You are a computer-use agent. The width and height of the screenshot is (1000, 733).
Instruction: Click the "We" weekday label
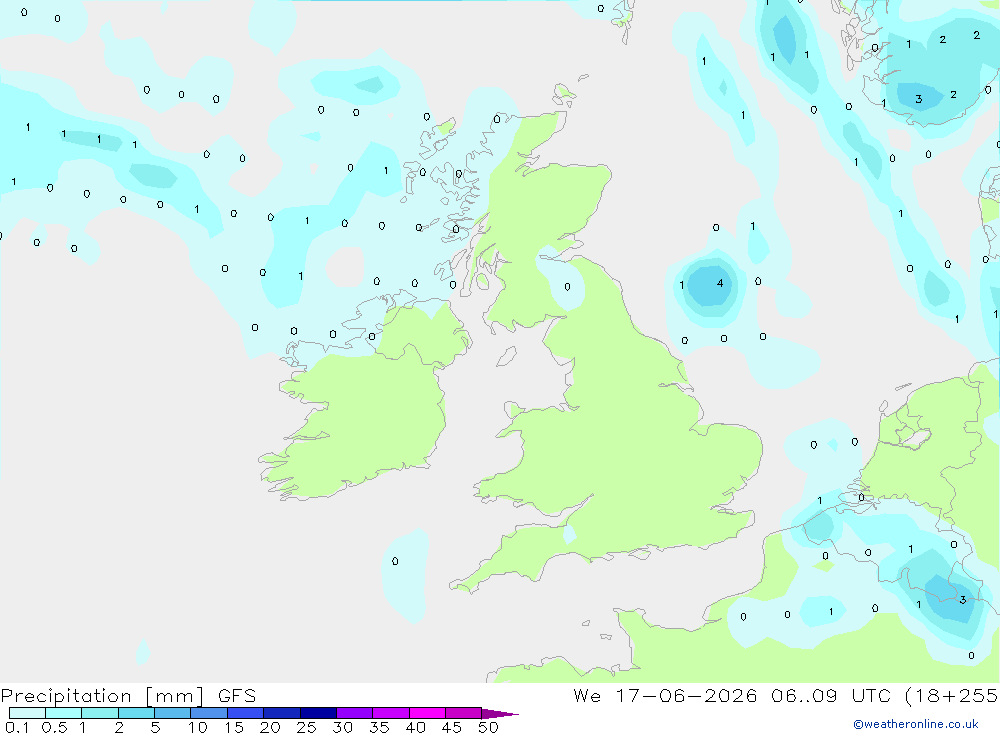click(587, 695)
